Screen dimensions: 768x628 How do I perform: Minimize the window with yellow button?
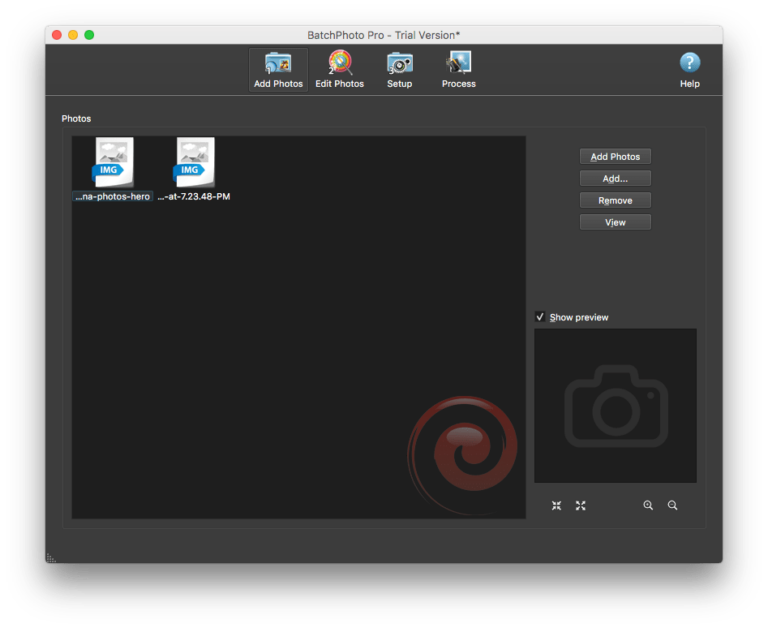coord(73,35)
